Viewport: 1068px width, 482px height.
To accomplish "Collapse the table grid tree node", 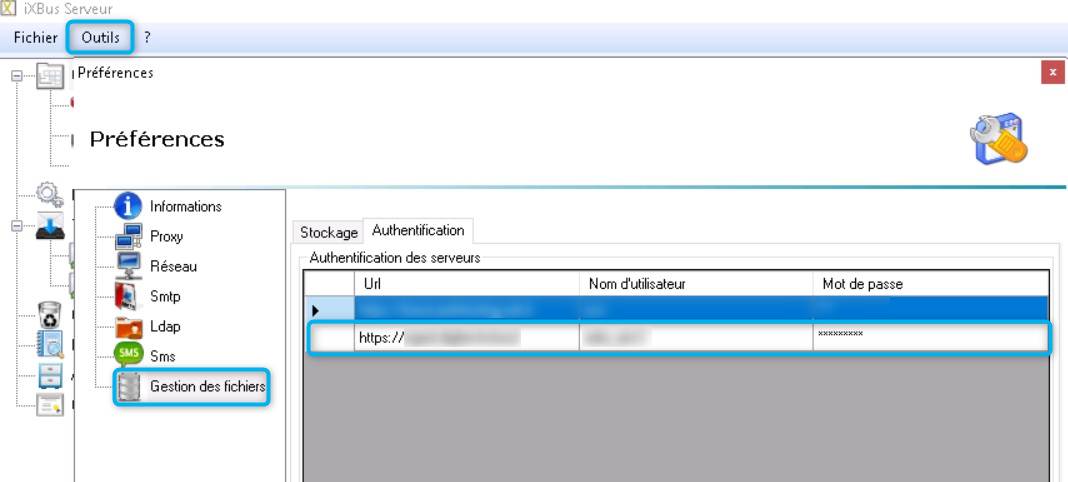I will [x=16, y=76].
